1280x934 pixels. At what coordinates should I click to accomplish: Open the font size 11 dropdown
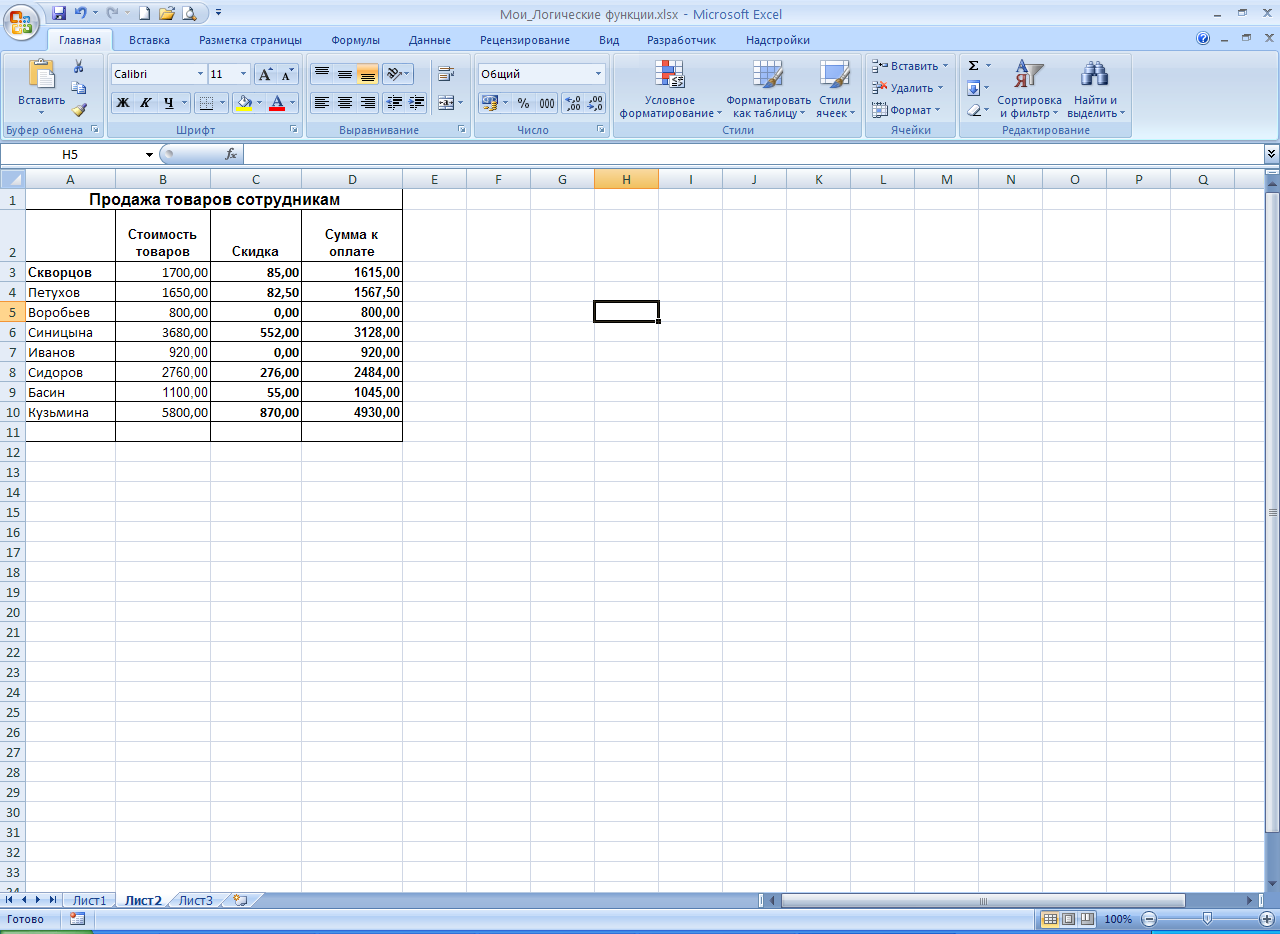(x=243, y=74)
